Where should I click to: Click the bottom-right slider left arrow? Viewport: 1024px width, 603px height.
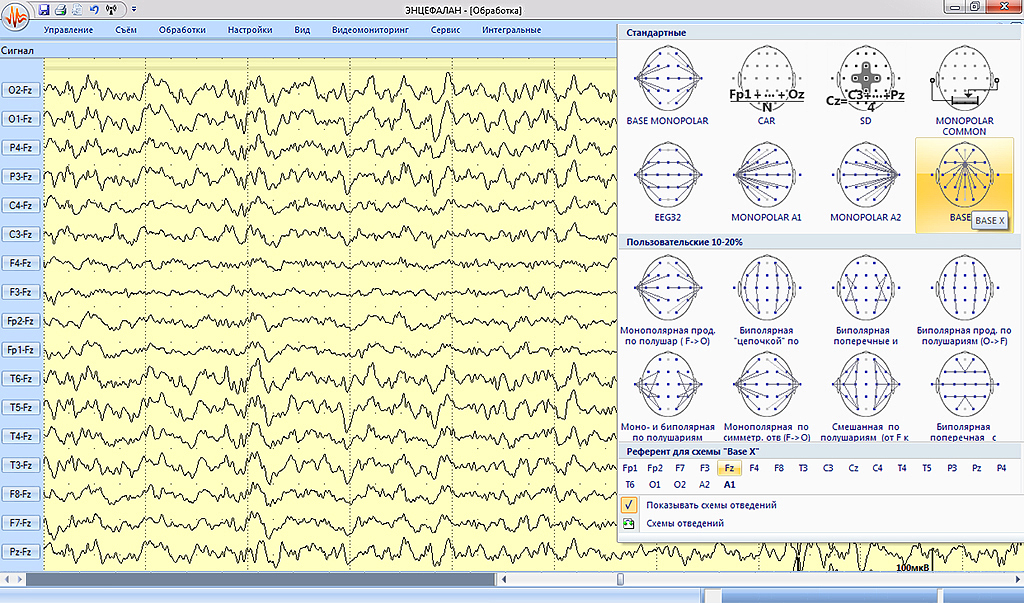[x=504, y=579]
